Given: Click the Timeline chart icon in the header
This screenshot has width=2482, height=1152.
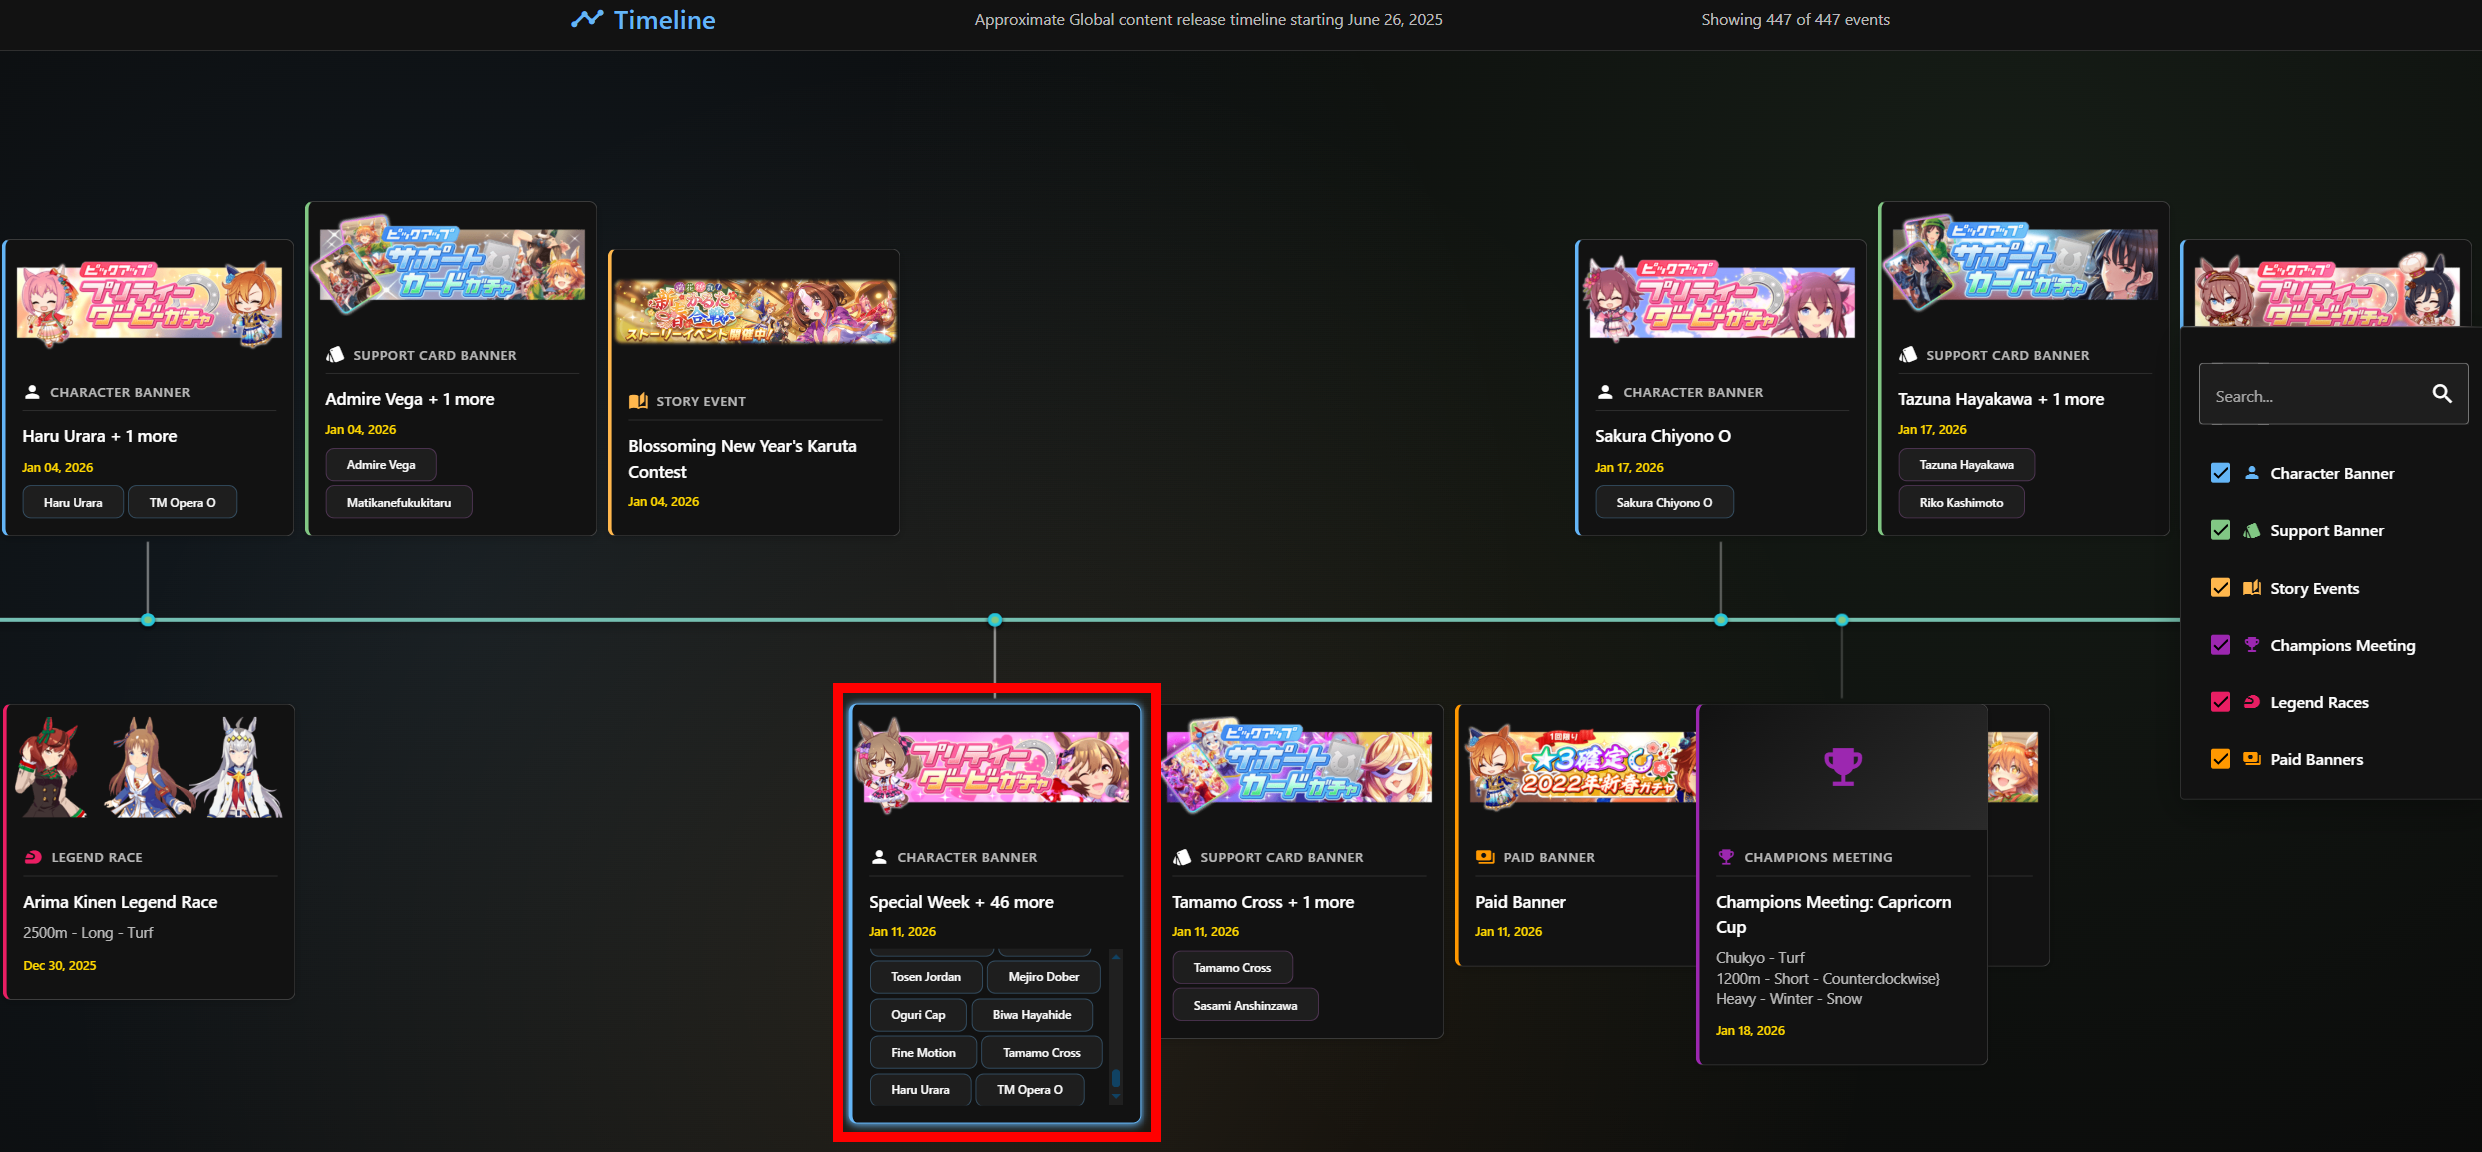Looking at the screenshot, I should tap(587, 19).
